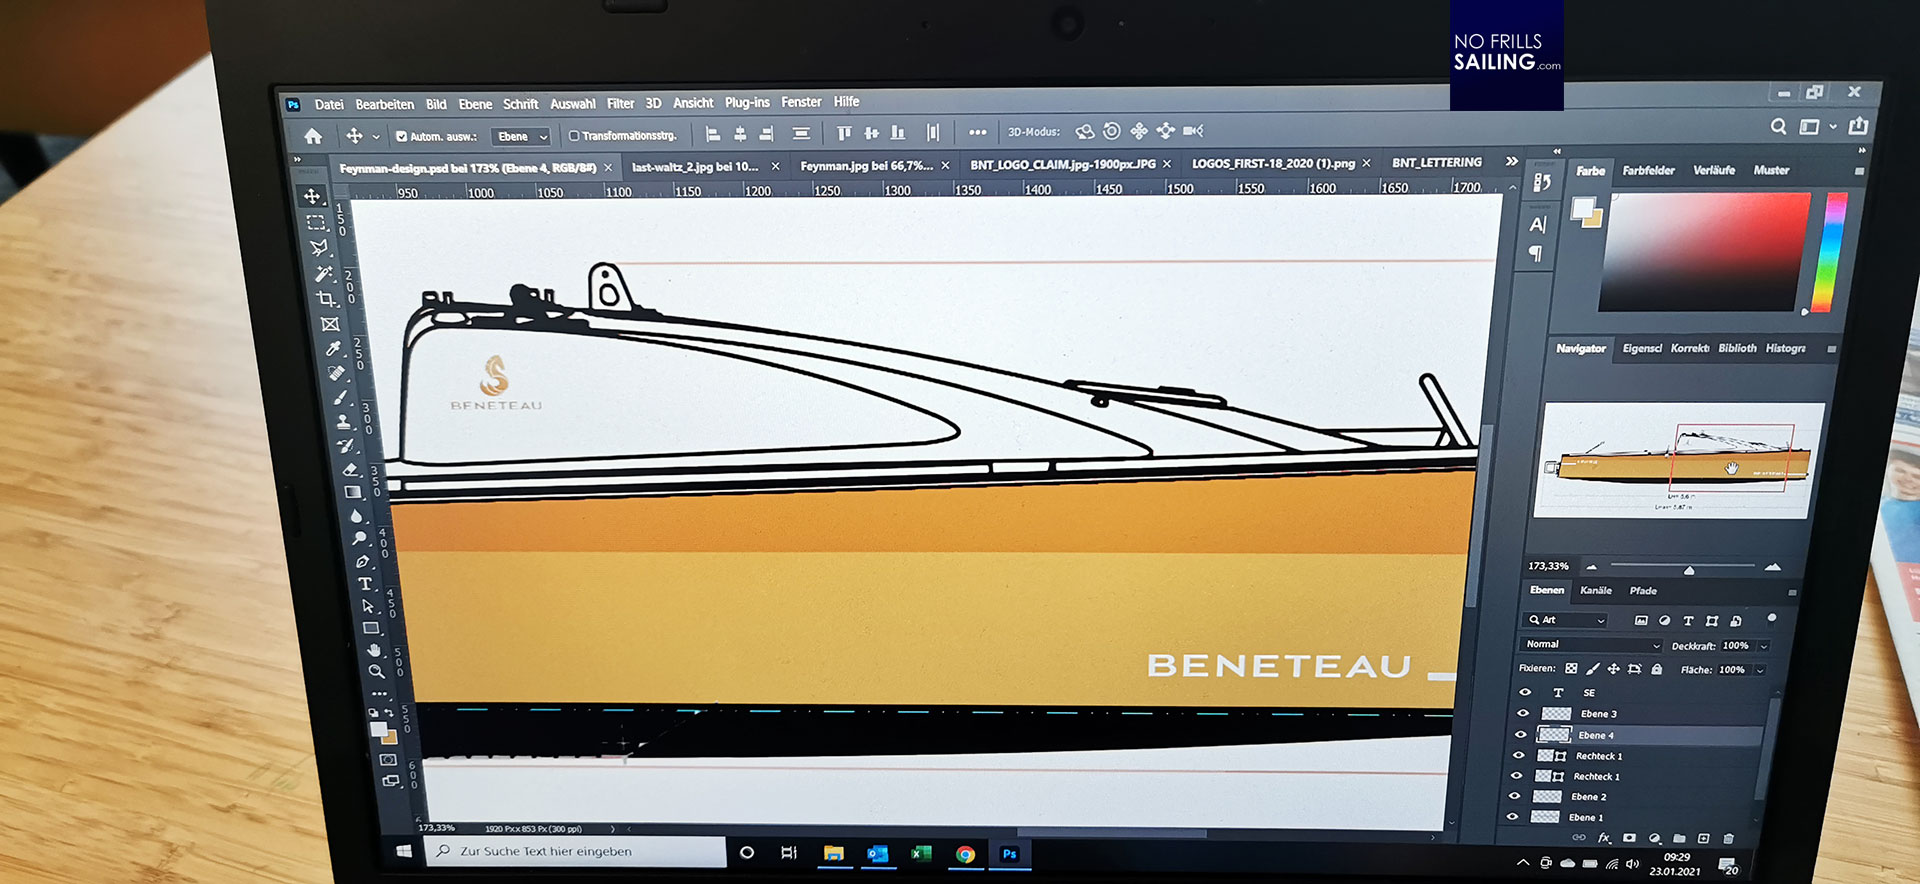Choose the Clone Stamp tool
Viewport: 1920px width, 884px height.
(x=344, y=421)
